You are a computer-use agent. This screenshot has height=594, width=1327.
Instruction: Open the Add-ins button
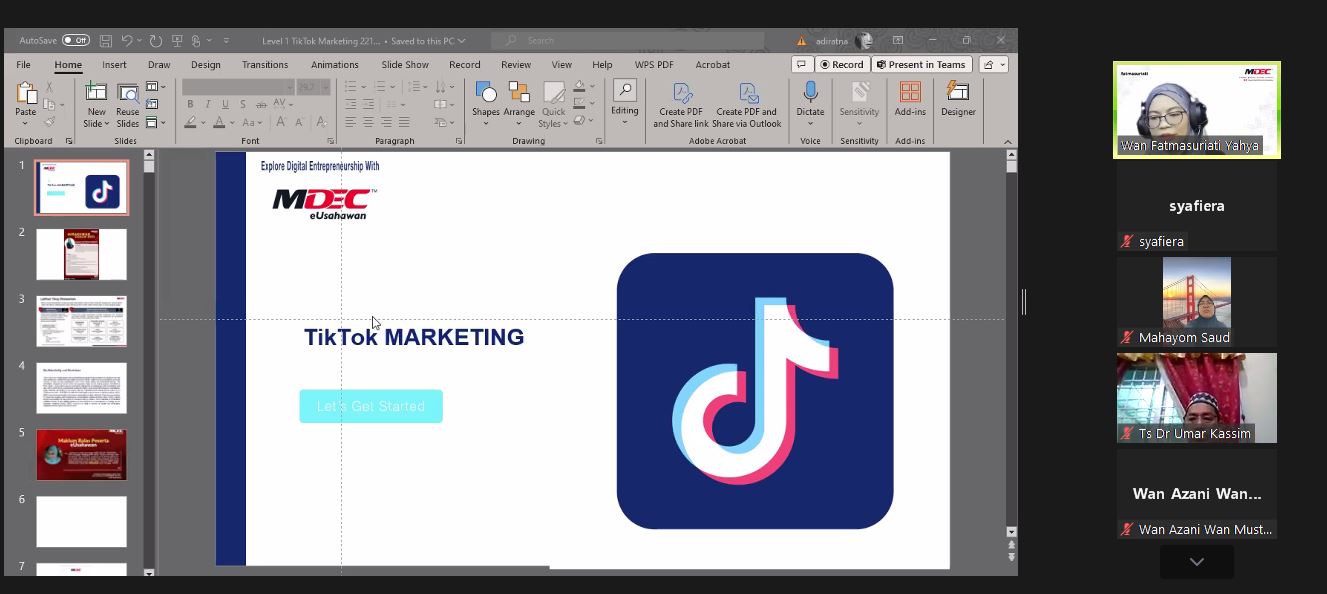pos(910,99)
